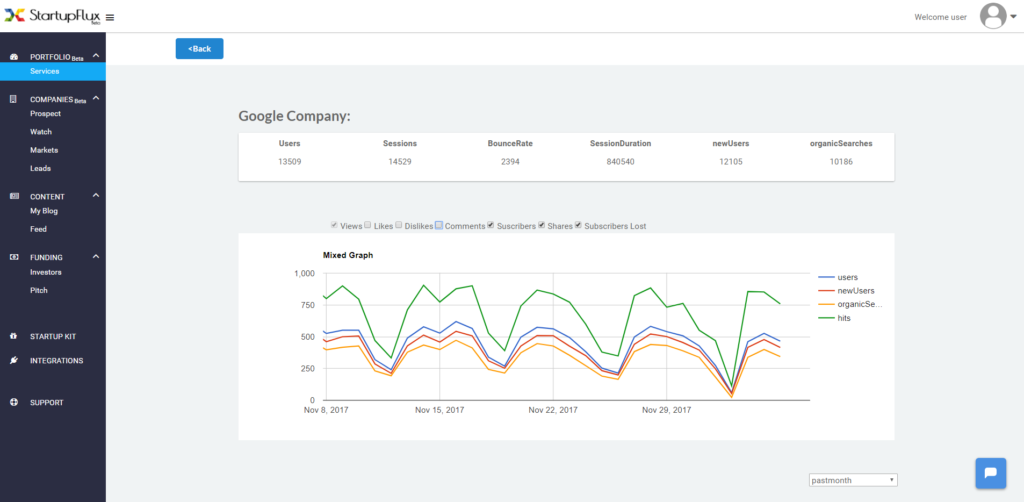Viewport: 1024px width, 502px height.
Task: Click the BounceRate value 2394
Action: tap(510, 162)
